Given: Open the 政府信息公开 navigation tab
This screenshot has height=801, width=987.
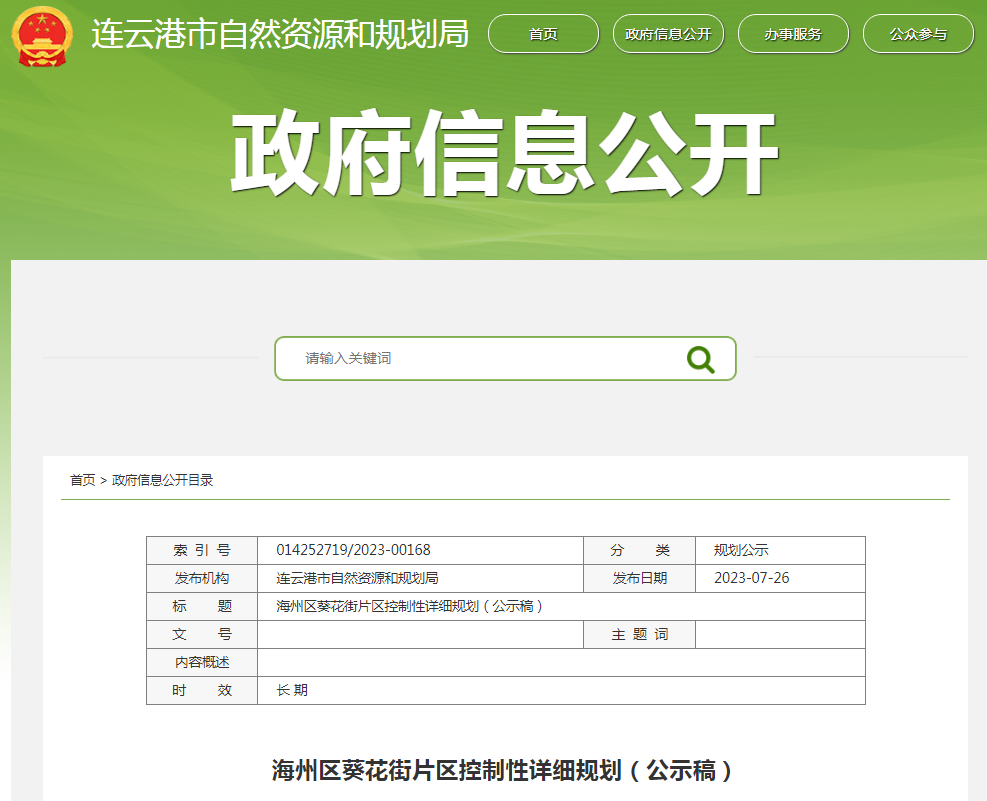Looking at the screenshot, I should point(668,34).
